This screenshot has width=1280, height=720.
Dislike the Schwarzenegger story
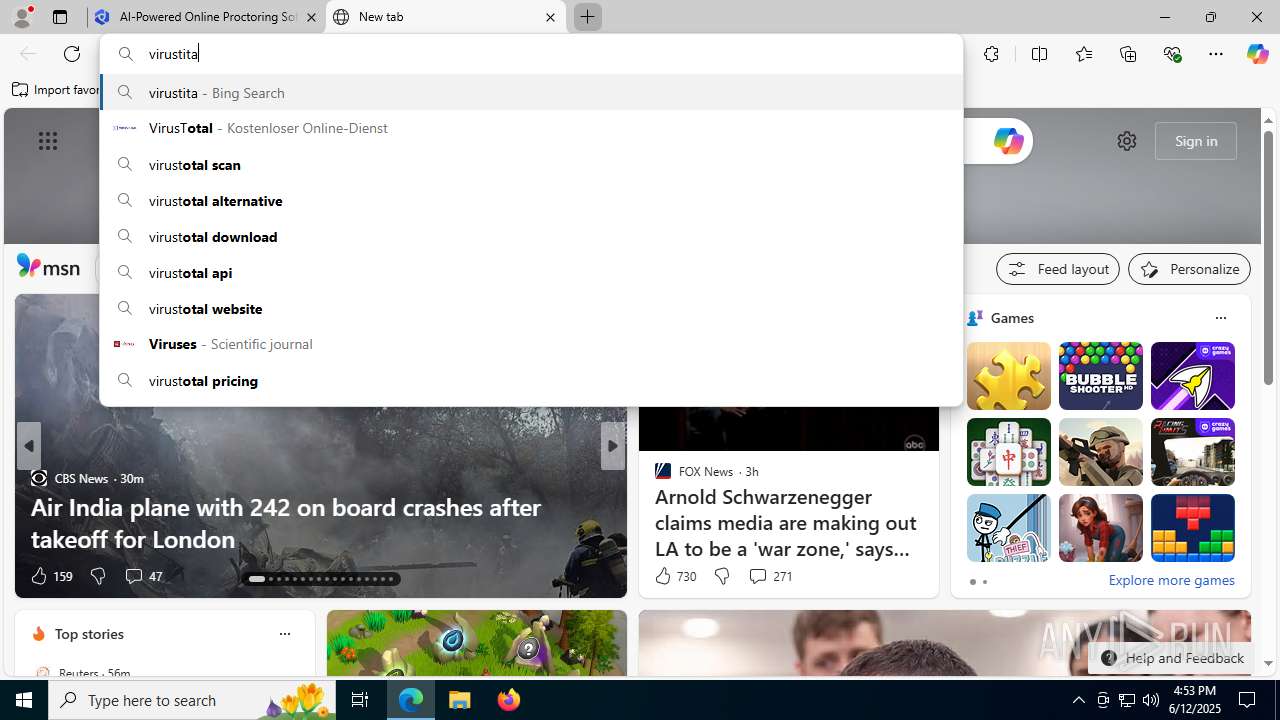[721, 576]
